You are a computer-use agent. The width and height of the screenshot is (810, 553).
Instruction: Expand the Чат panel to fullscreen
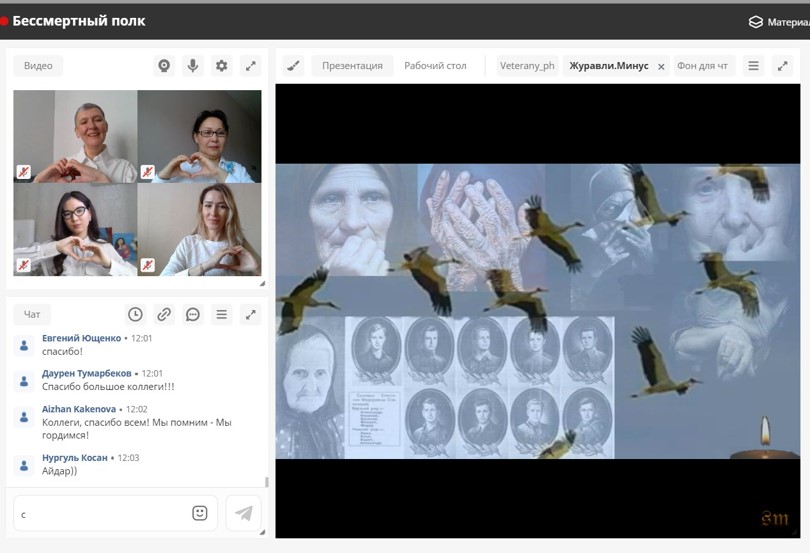[x=251, y=314]
